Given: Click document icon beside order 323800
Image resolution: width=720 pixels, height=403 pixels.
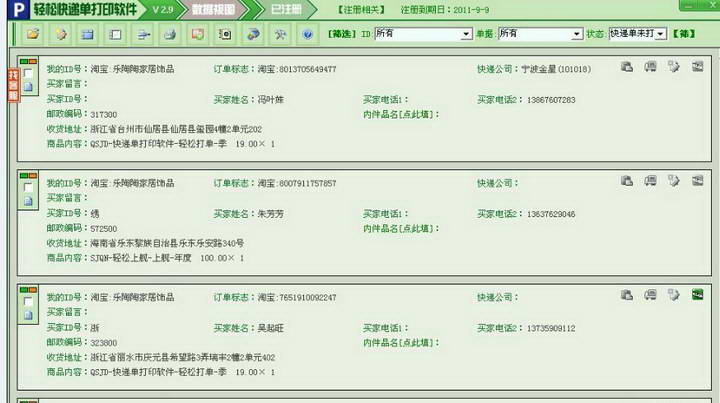Looking at the screenshot, I should 28,315.
